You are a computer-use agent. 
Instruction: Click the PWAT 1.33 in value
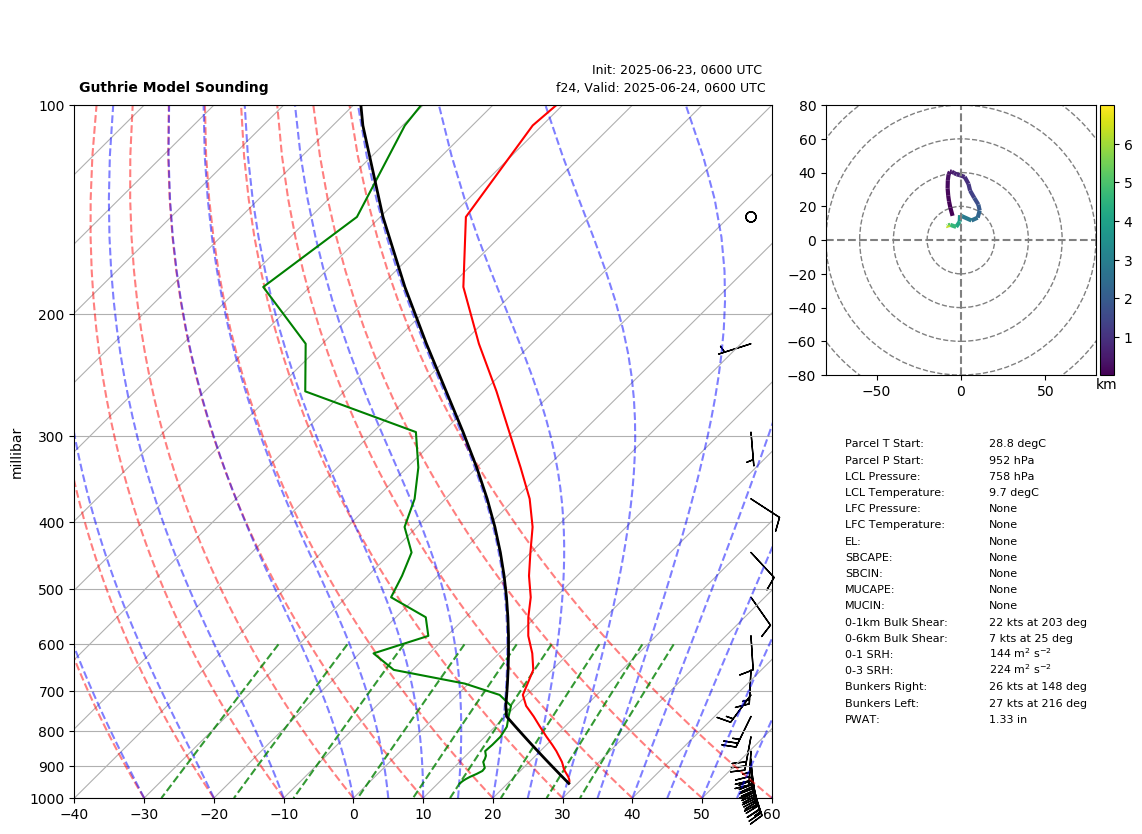point(1007,719)
